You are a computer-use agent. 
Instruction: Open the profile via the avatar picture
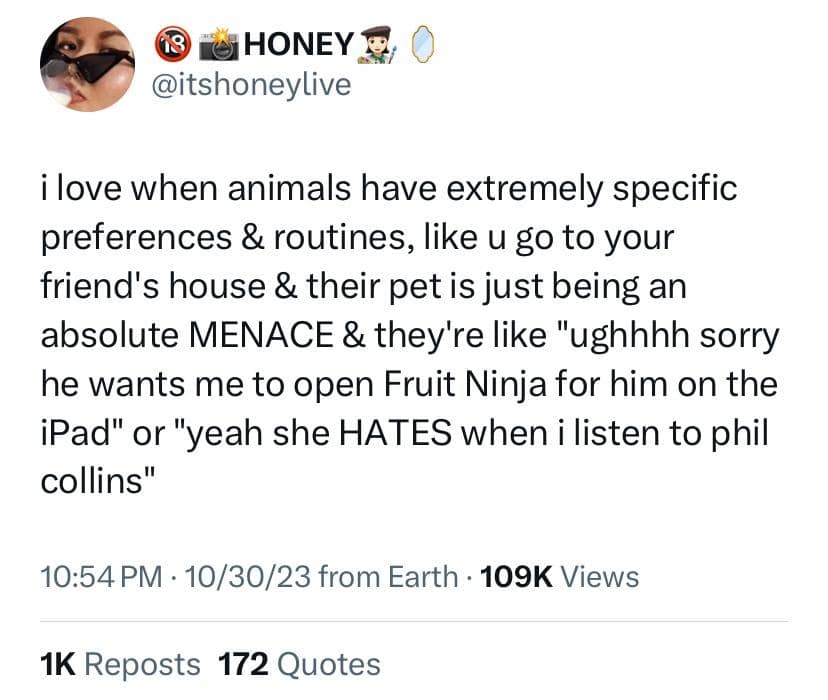[x=86, y=64]
